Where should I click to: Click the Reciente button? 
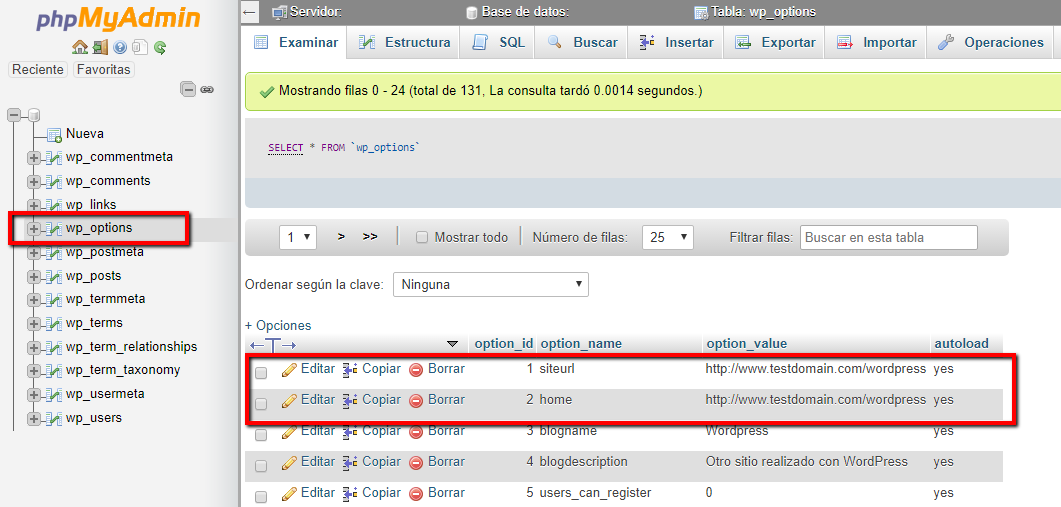pyautogui.click(x=39, y=70)
